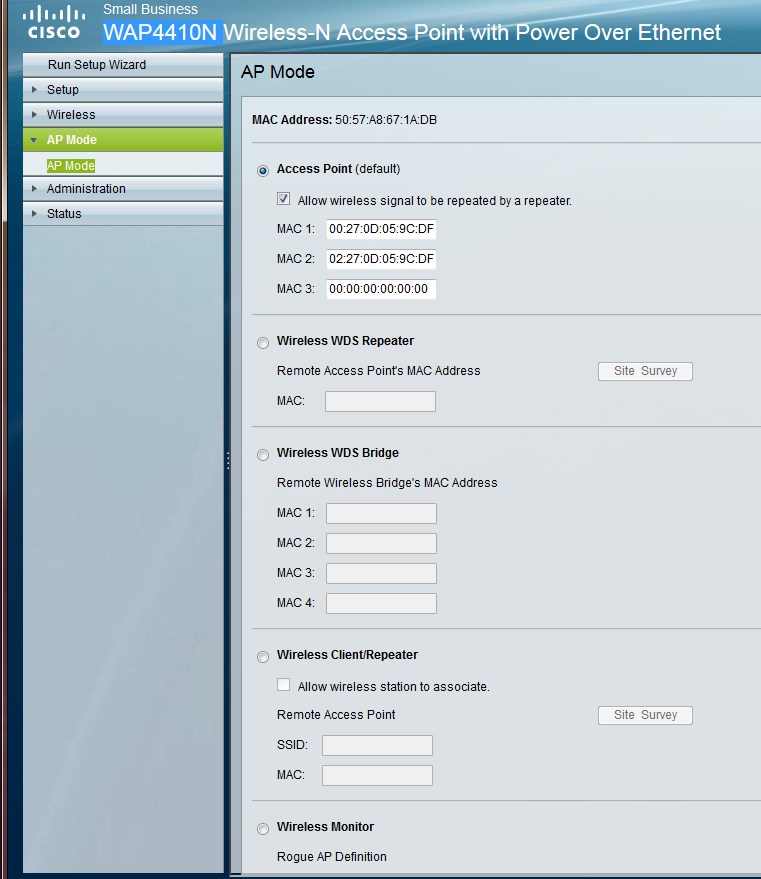The width and height of the screenshot is (761, 879).
Task: Open the Administration menu section
Action: coord(123,189)
